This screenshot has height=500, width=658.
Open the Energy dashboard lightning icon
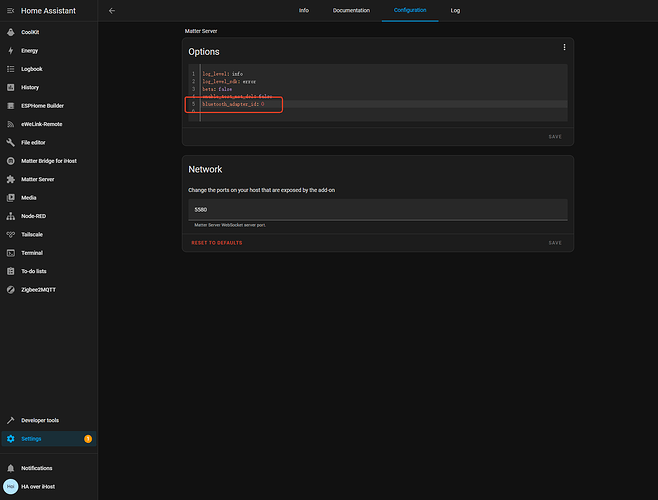[x=10, y=50]
